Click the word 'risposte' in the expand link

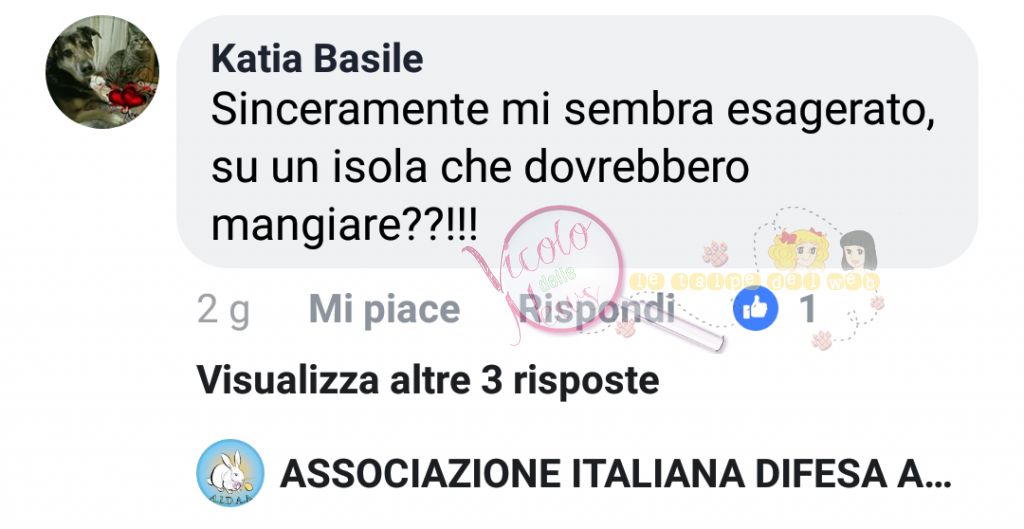pos(586,381)
